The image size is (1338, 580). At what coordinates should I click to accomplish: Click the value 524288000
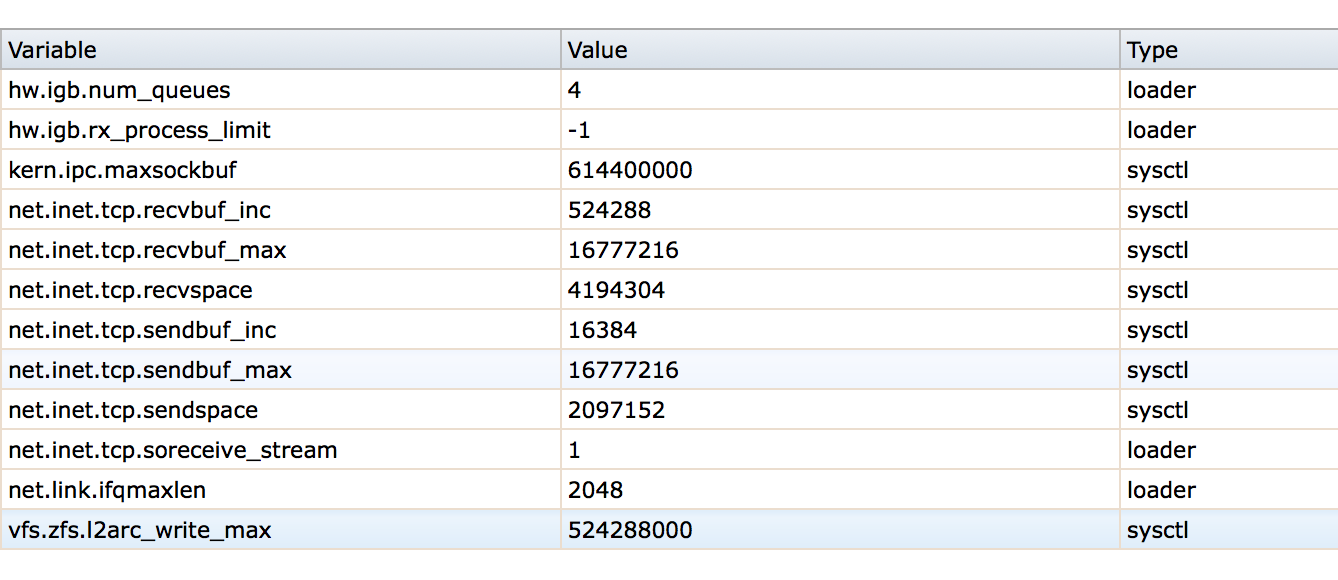(x=630, y=530)
